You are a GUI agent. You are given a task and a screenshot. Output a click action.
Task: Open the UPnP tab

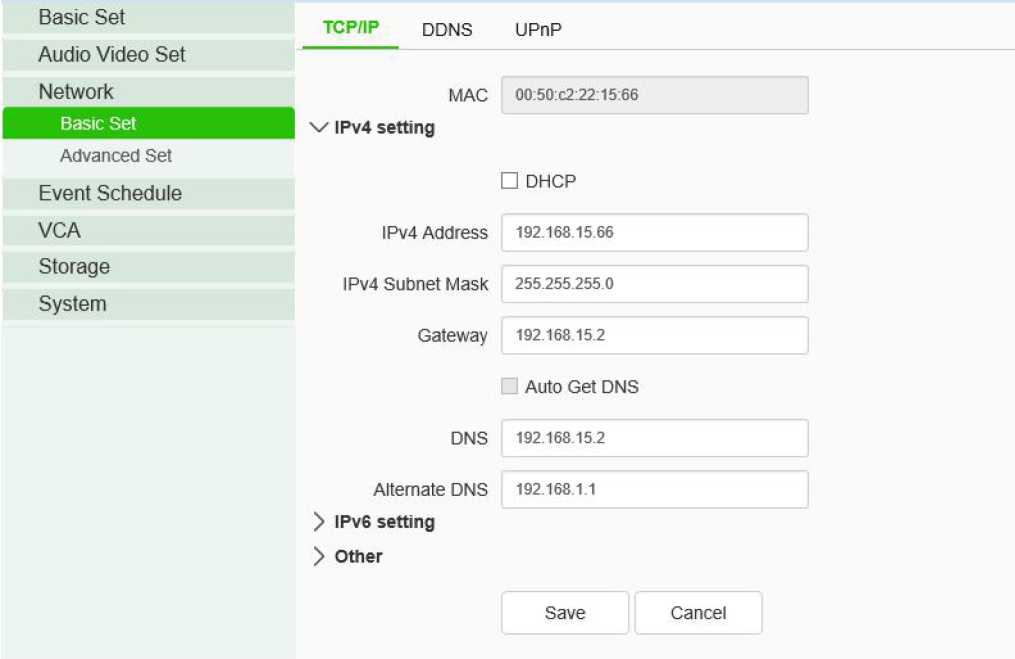pyautogui.click(x=538, y=29)
